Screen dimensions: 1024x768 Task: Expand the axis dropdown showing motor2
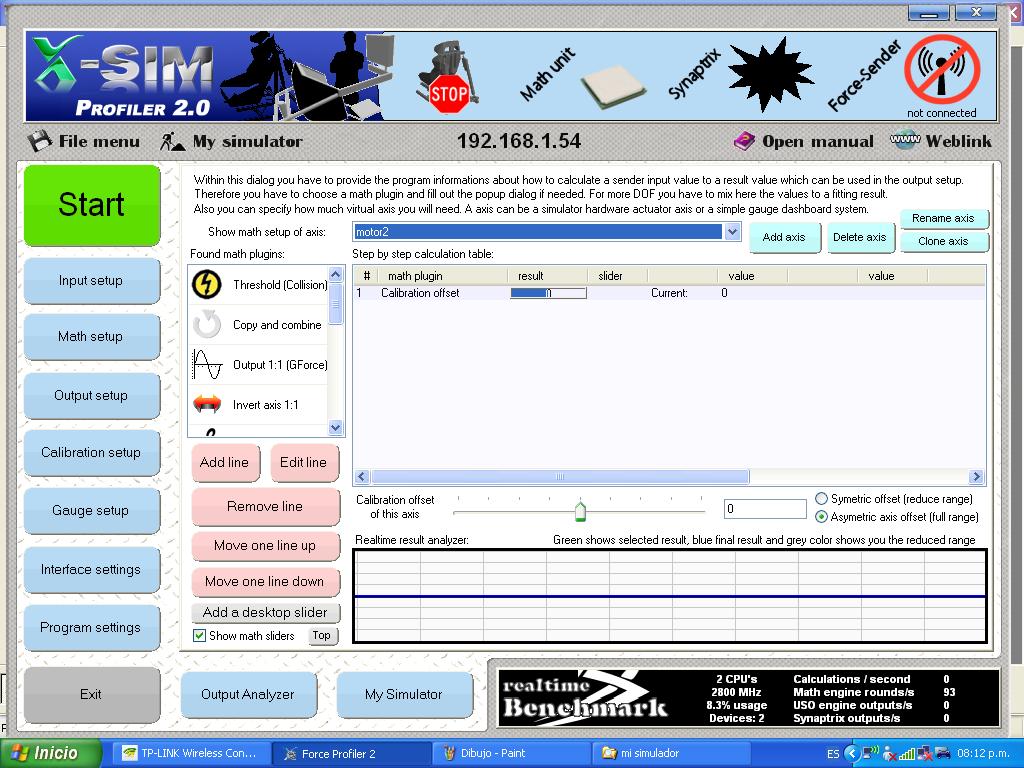pos(733,232)
